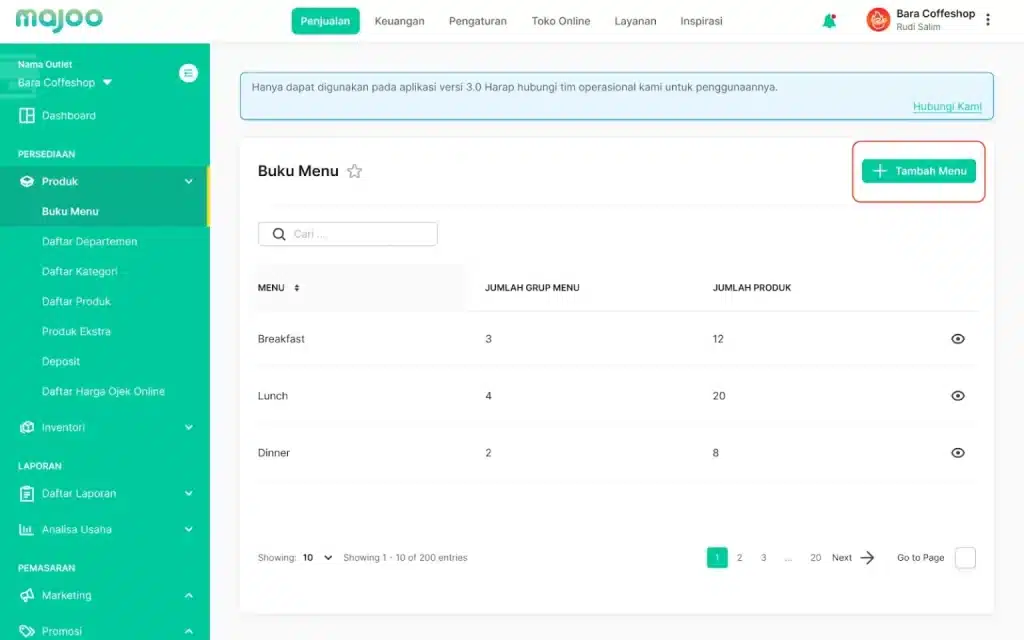View Dinner menu with eye icon
The image size is (1024, 640).
point(957,453)
